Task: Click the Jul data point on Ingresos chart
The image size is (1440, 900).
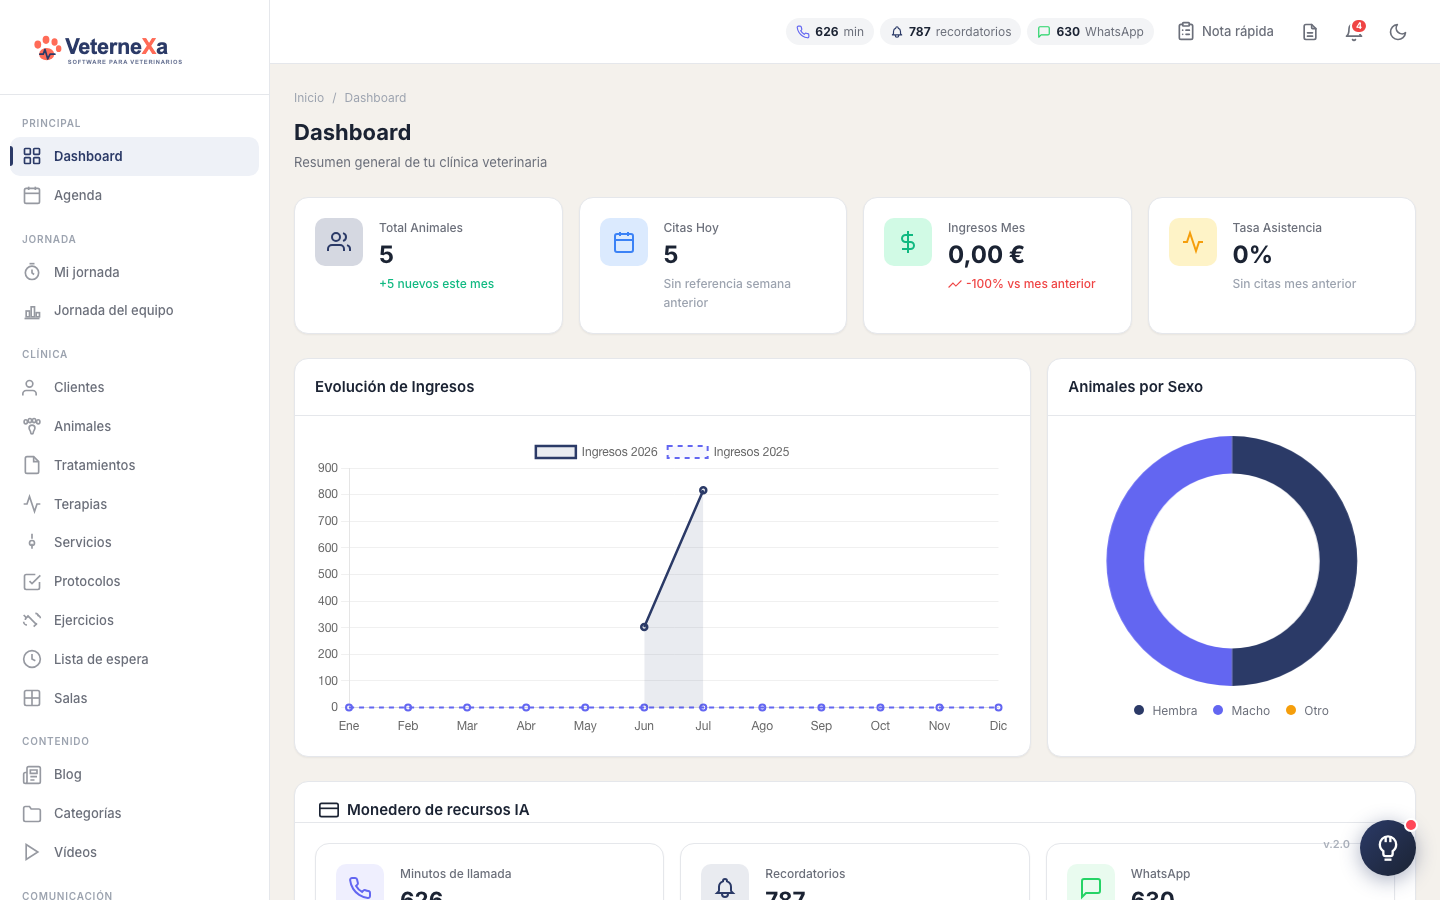Action: [703, 490]
